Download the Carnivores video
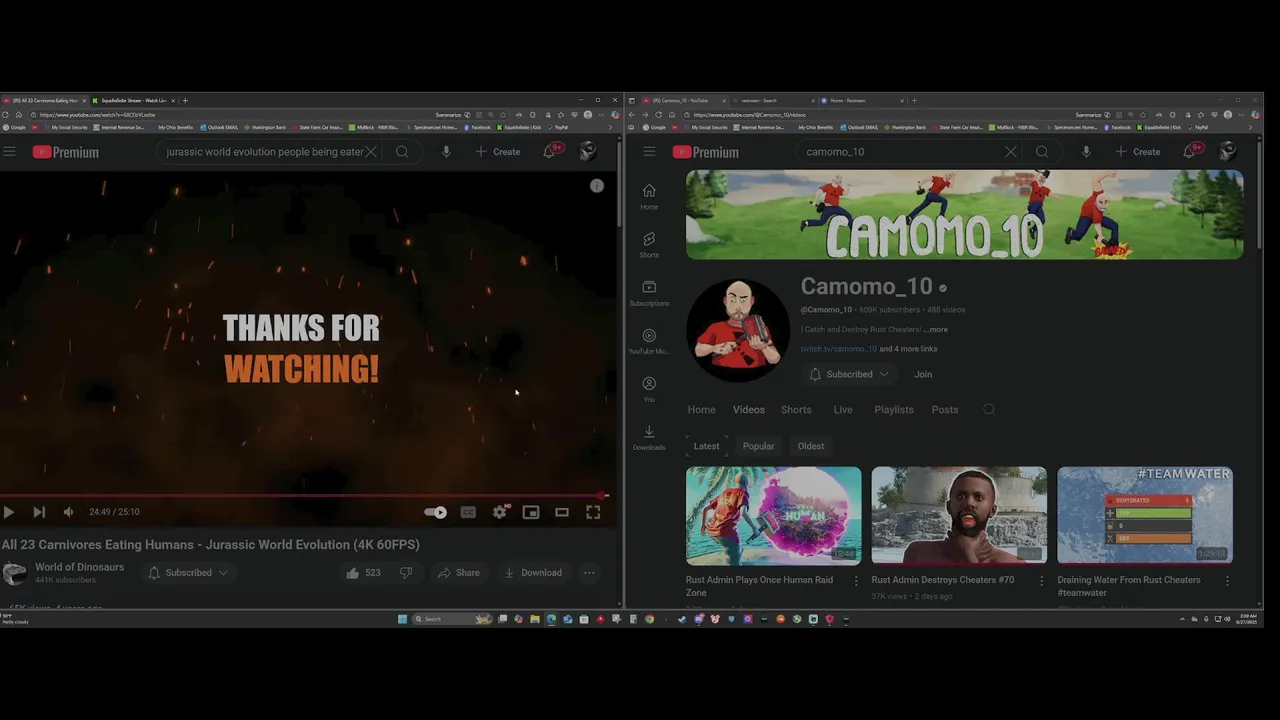1280x720 pixels. 533,573
